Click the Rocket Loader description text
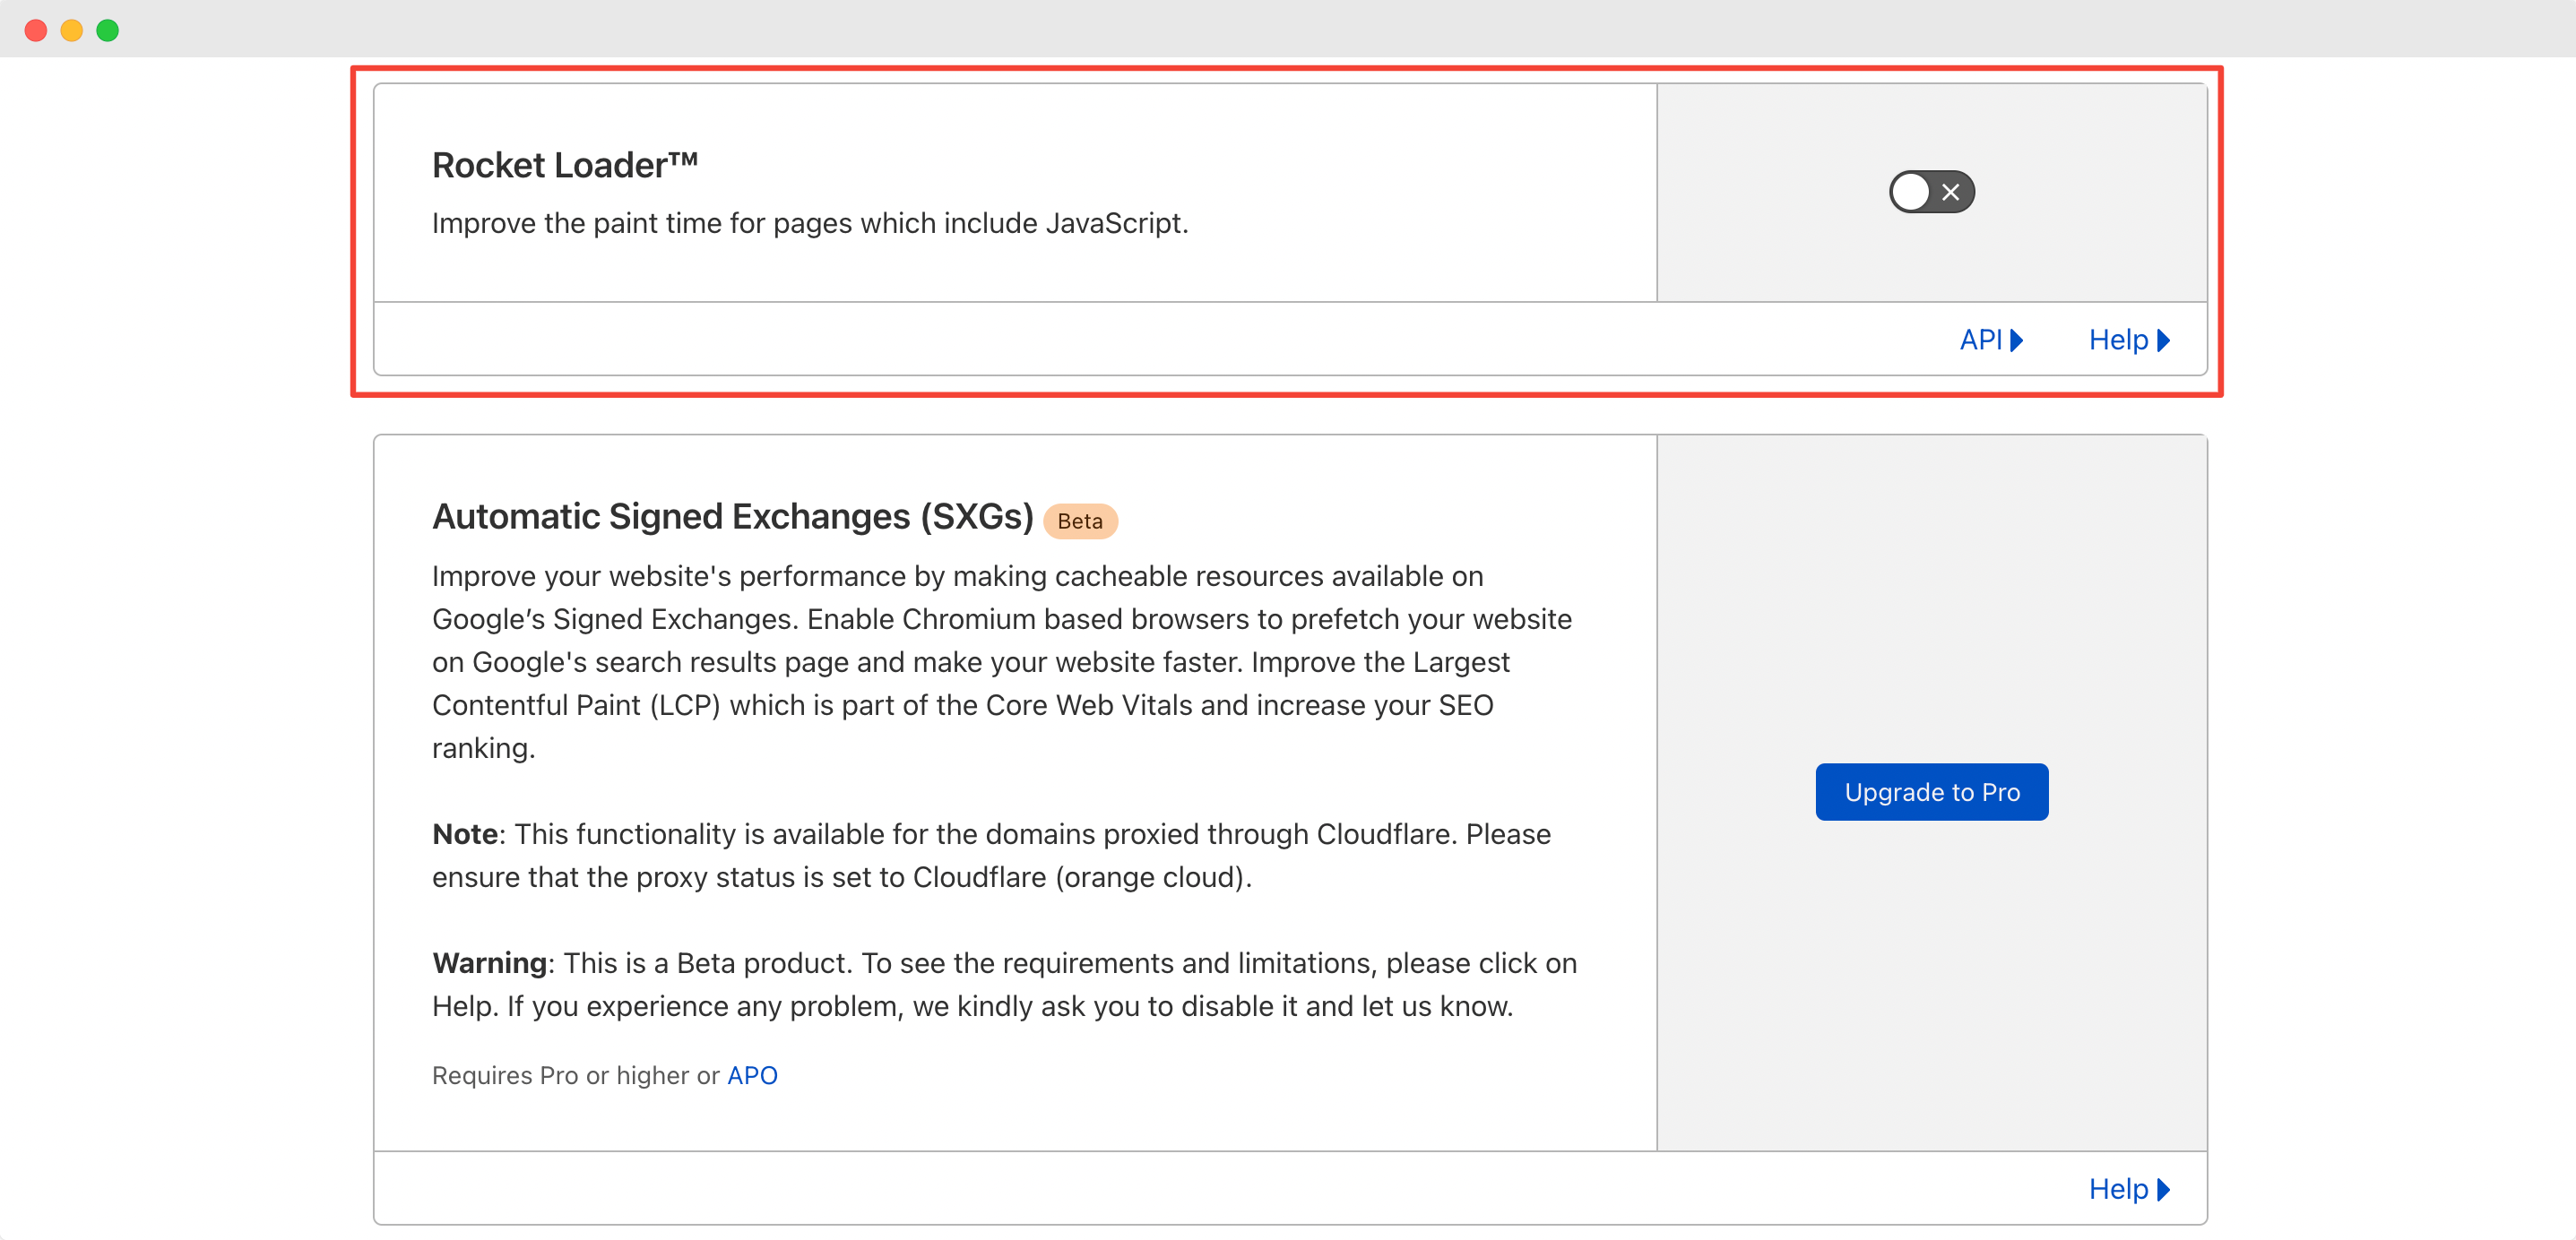Image resolution: width=2576 pixels, height=1240 pixels. pos(810,223)
